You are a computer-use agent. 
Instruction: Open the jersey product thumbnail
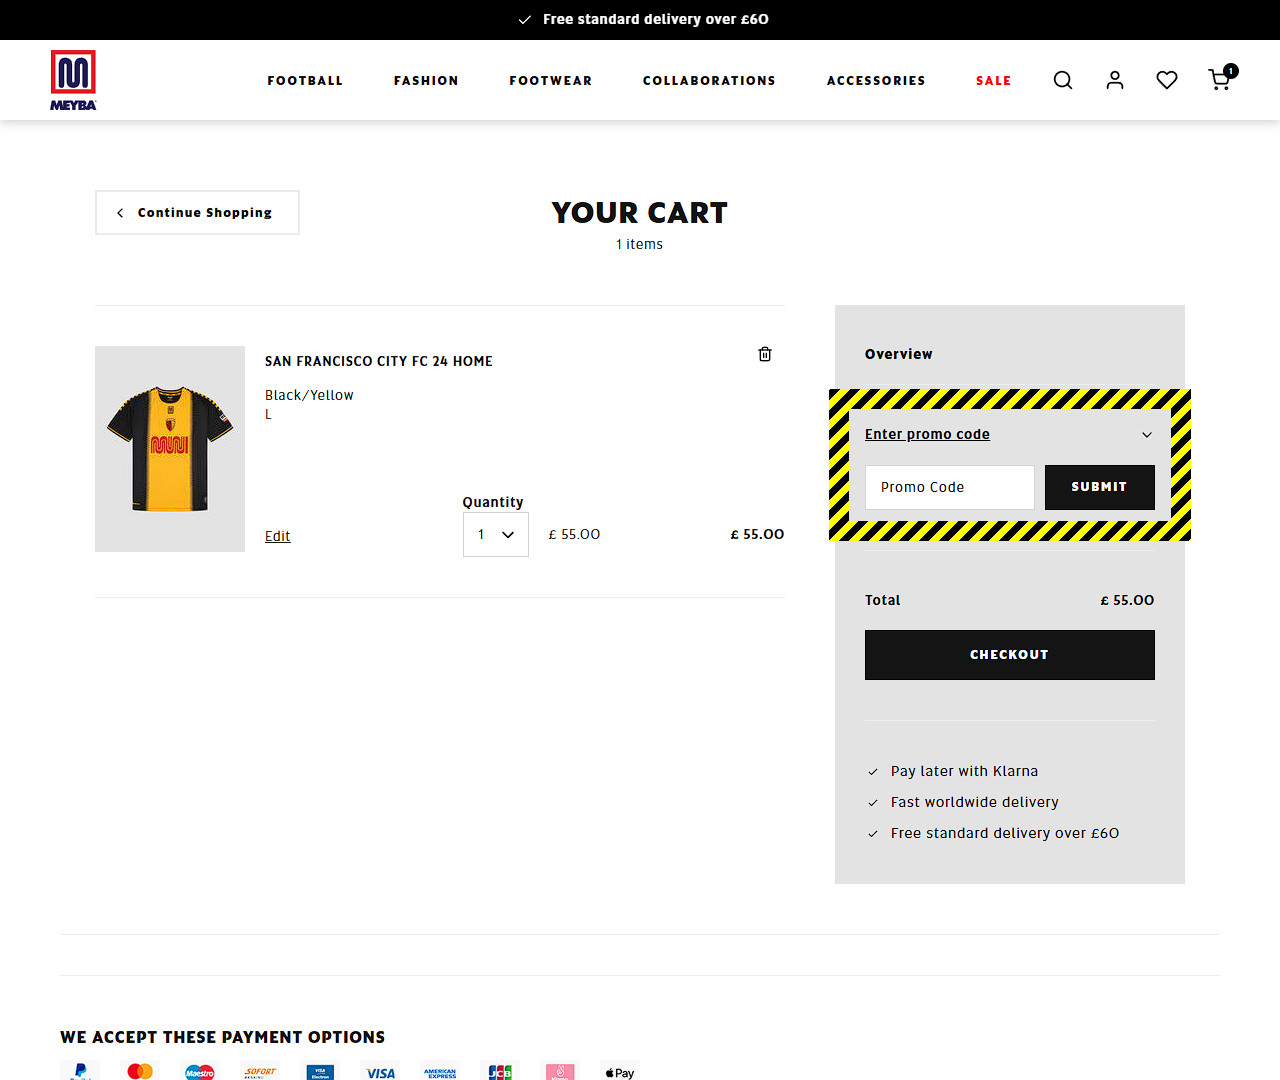[170, 449]
